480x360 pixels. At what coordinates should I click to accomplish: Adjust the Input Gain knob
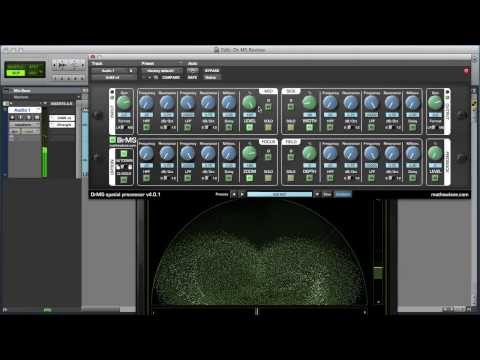click(x=124, y=103)
